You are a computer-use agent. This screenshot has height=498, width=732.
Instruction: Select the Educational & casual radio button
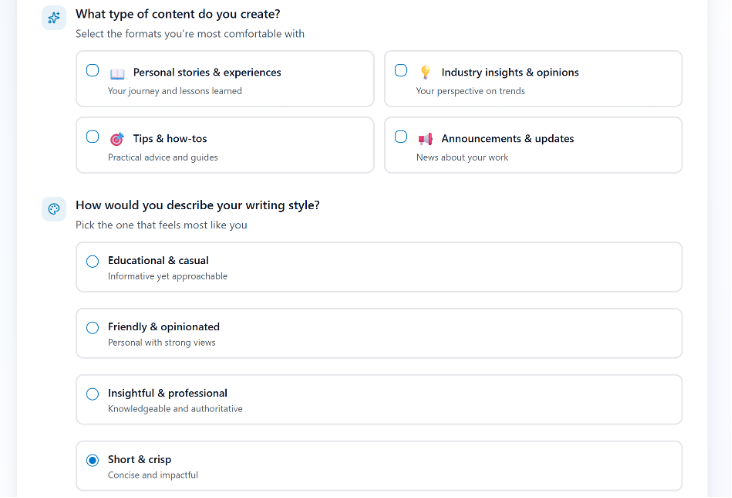(x=93, y=261)
